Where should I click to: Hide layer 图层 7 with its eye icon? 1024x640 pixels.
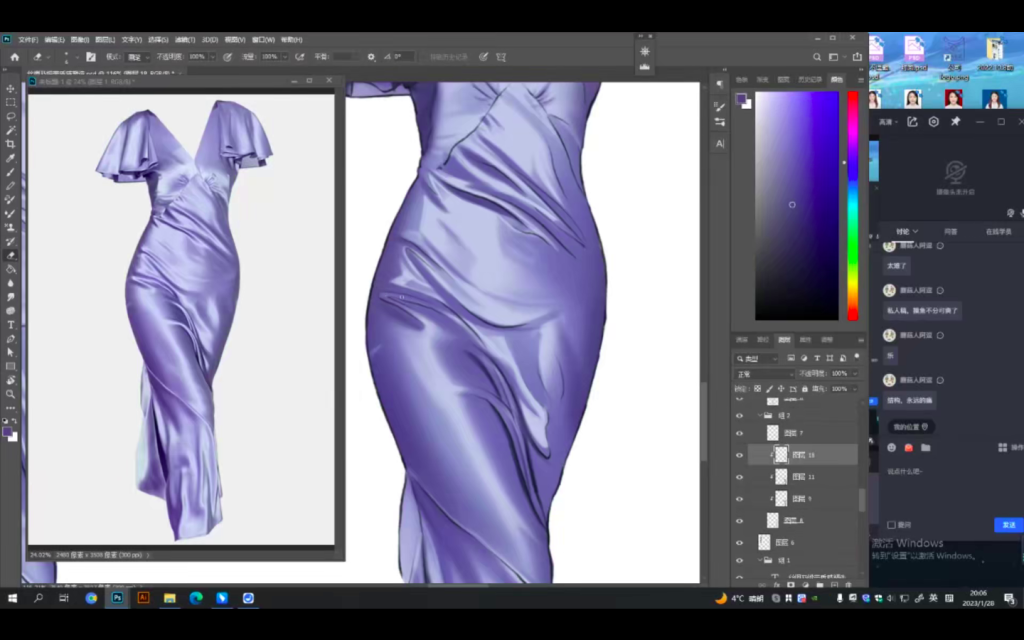click(x=740, y=433)
